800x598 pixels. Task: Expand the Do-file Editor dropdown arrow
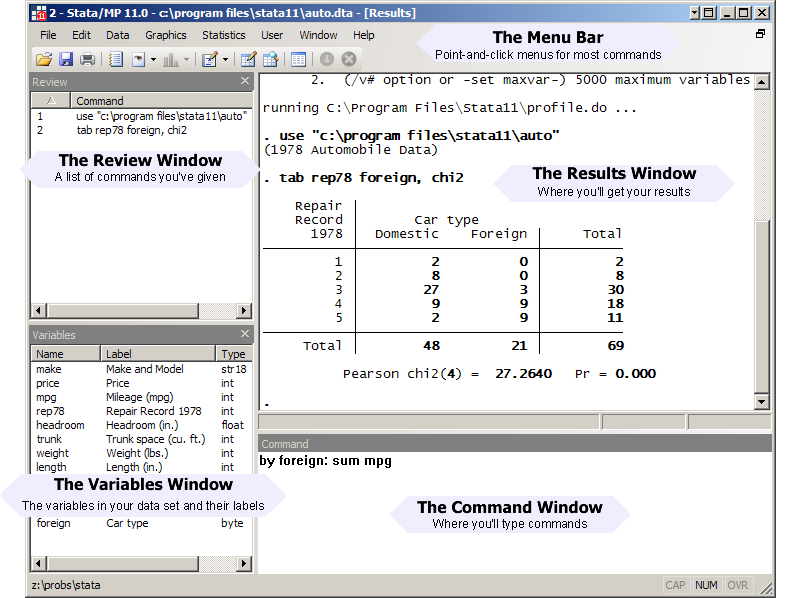(225, 60)
